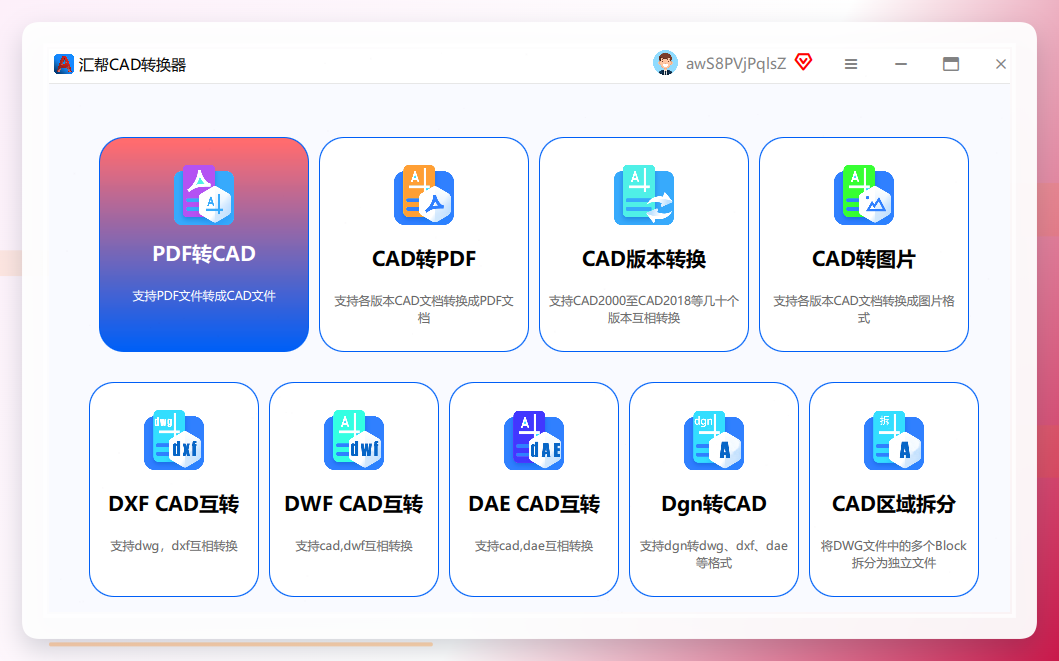Screen dimensions: 1059x661
Task: Click description 支持PDF文件转成CAD文件
Action: [x=204, y=296]
